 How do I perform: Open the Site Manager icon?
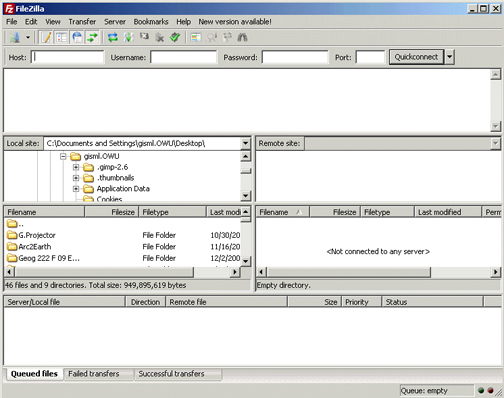coord(15,37)
